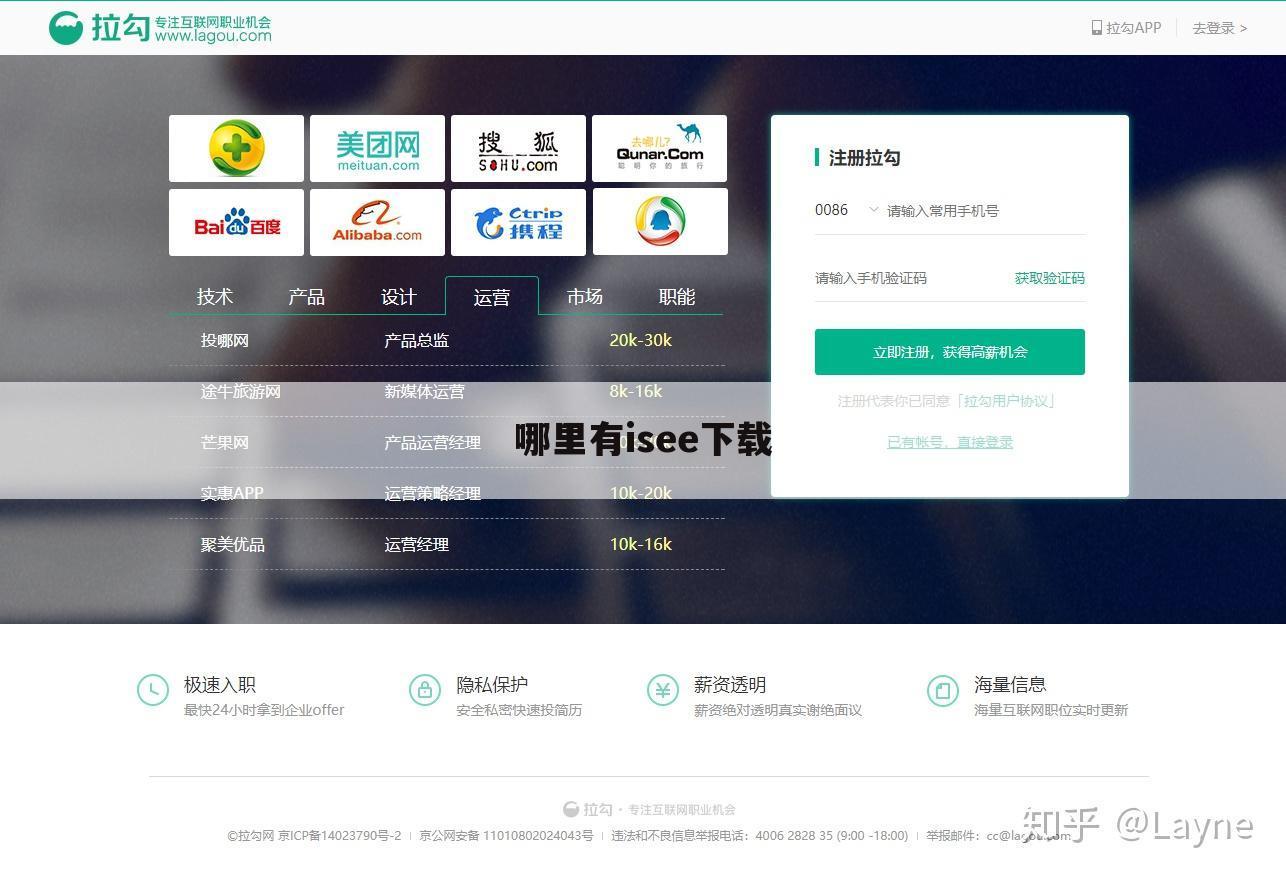Open 京ICP备14023790号-2 footer link
1286x882 pixels.
click(x=339, y=835)
